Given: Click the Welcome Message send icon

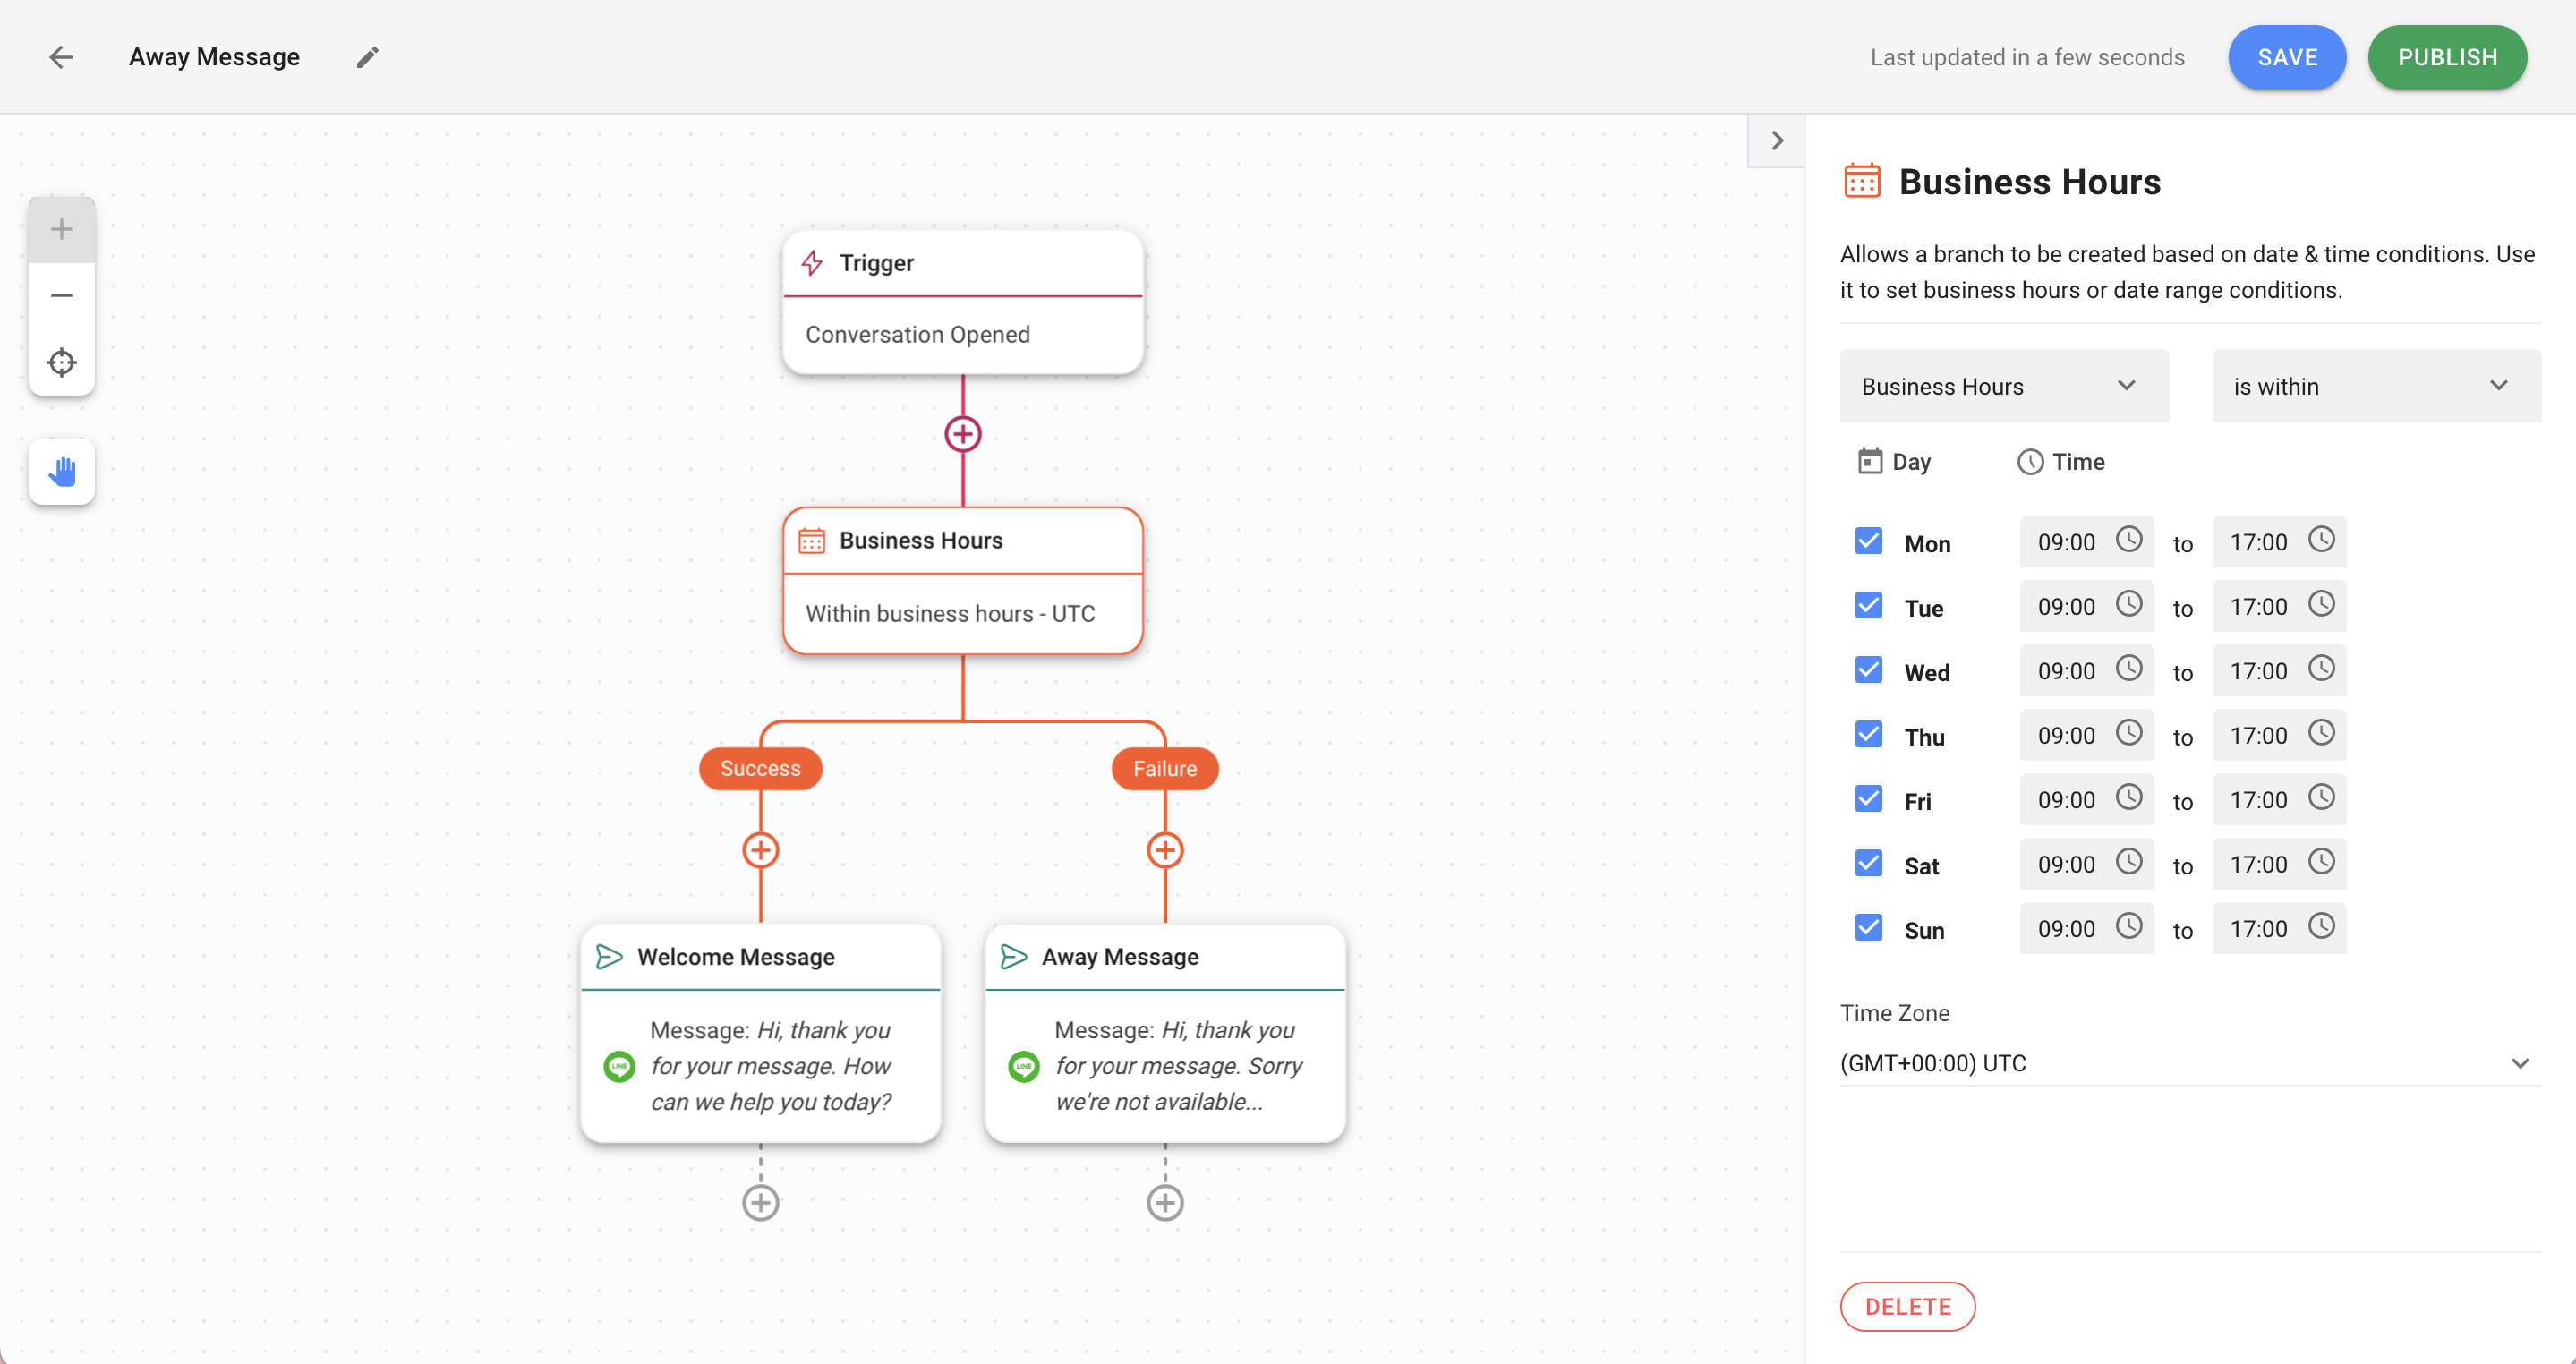Looking at the screenshot, I should (x=610, y=955).
